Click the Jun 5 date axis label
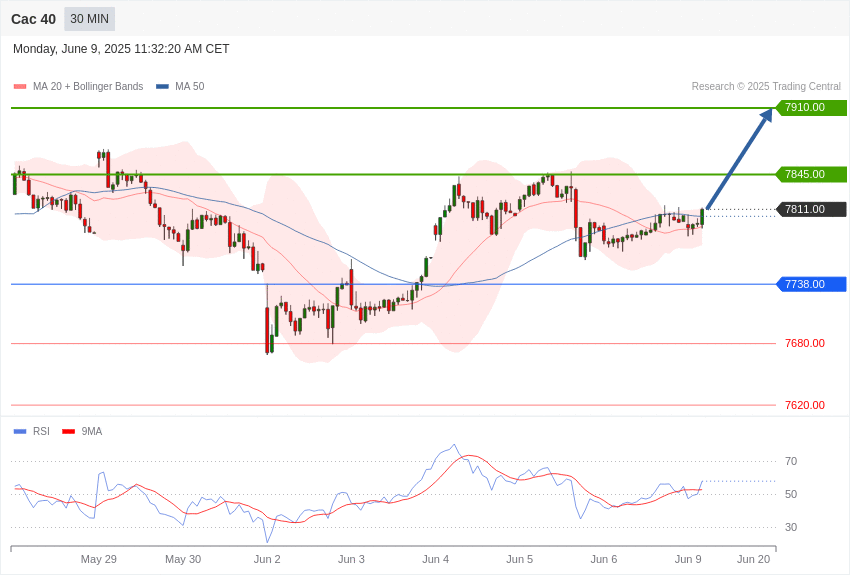Screen dimensions: 850x576 click(x=519, y=559)
